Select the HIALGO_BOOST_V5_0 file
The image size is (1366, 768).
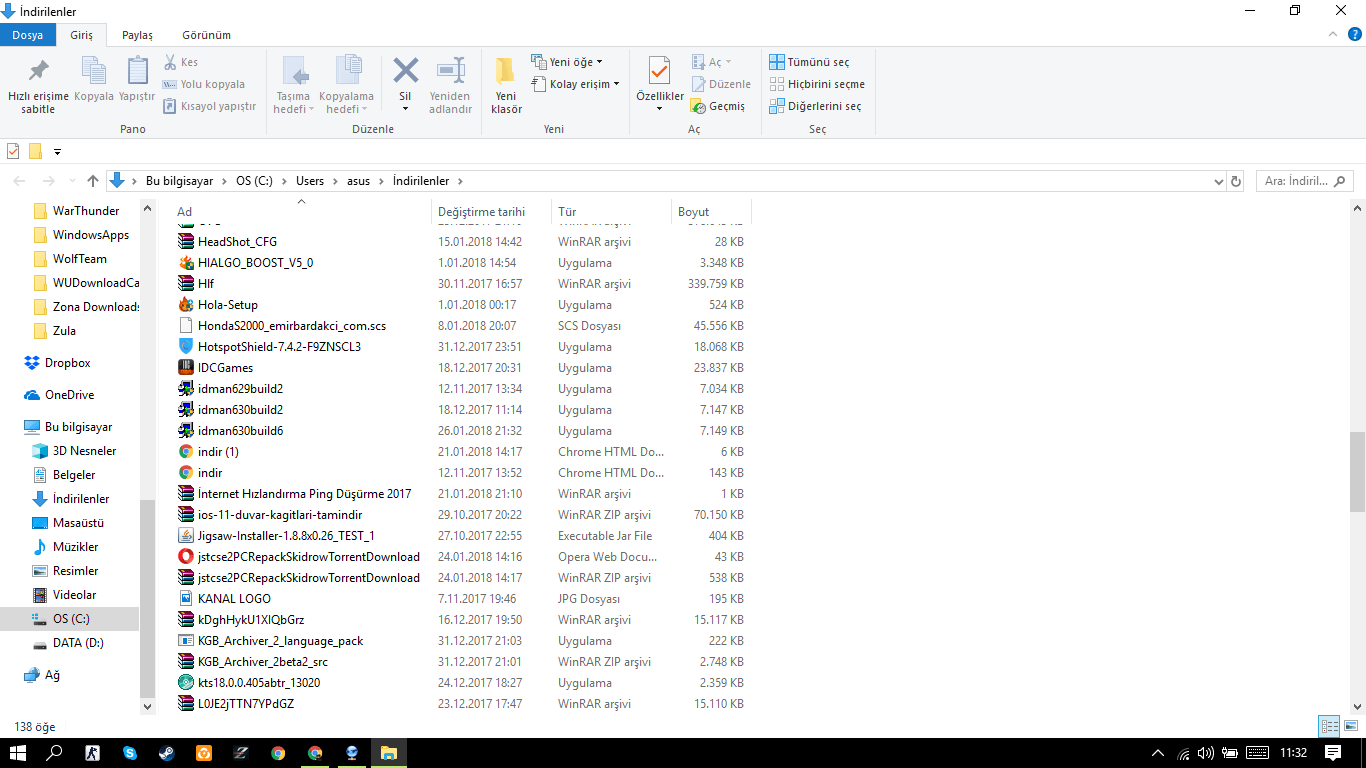click(255, 263)
